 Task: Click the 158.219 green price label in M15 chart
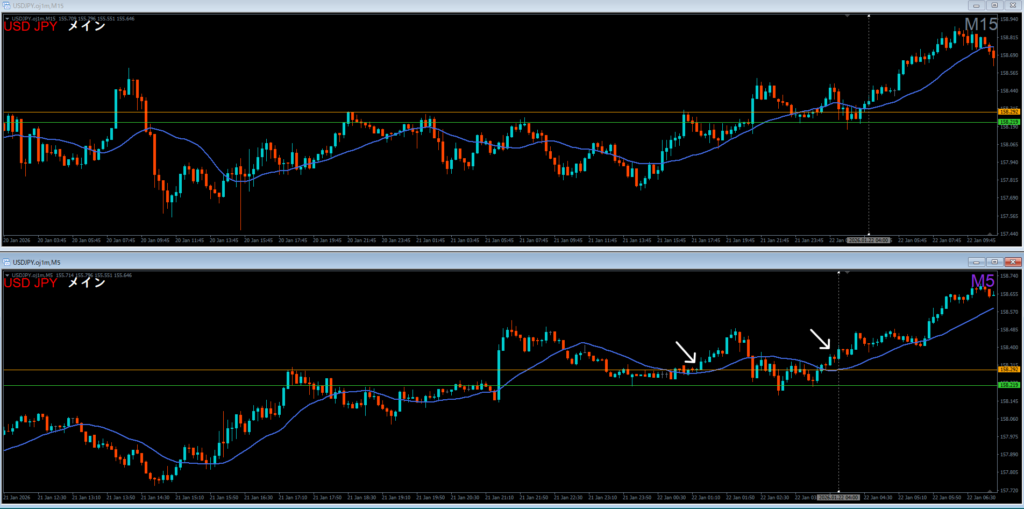(x=1009, y=122)
